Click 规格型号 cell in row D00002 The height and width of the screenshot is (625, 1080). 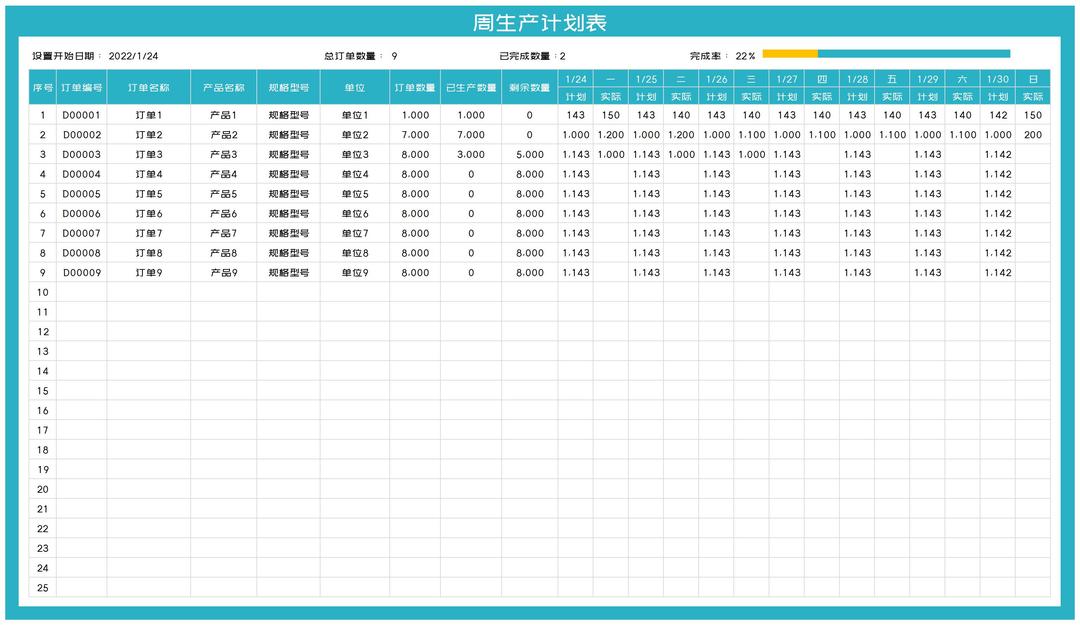(x=289, y=135)
